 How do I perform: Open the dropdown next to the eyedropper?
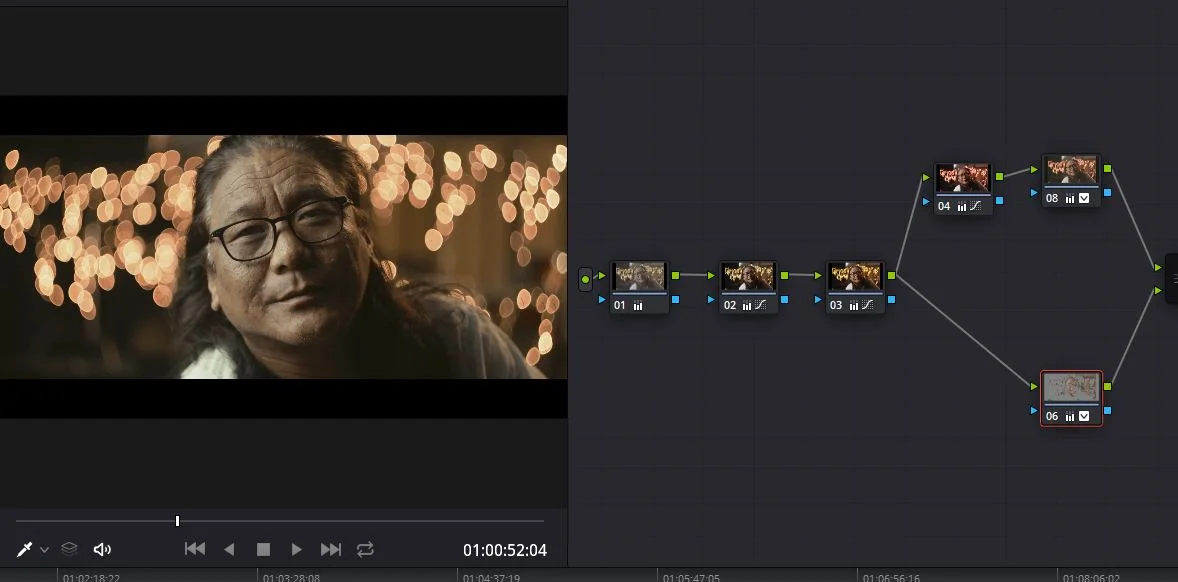pyautogui.click(x=44, y=550)
